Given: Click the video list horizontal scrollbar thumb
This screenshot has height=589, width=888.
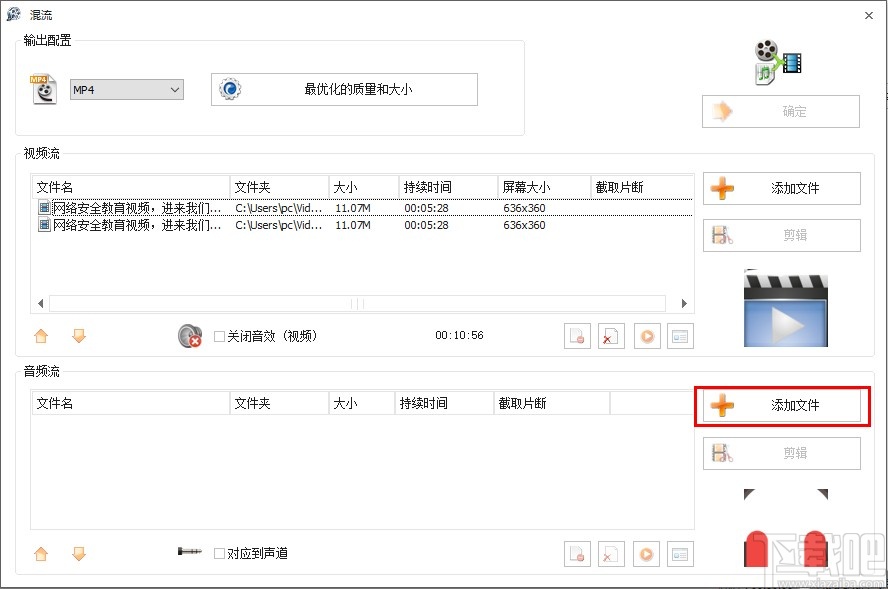Looking at the screenshot, I should point(357,304).
